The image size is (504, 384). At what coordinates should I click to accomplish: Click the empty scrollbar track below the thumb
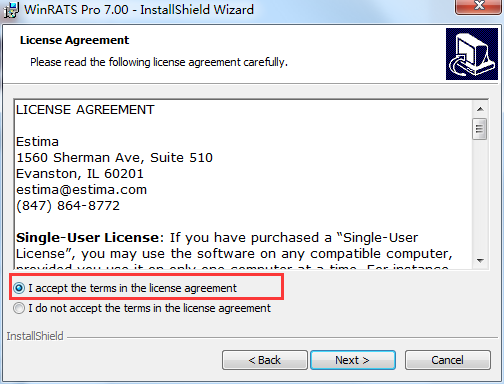pos(480,197)
